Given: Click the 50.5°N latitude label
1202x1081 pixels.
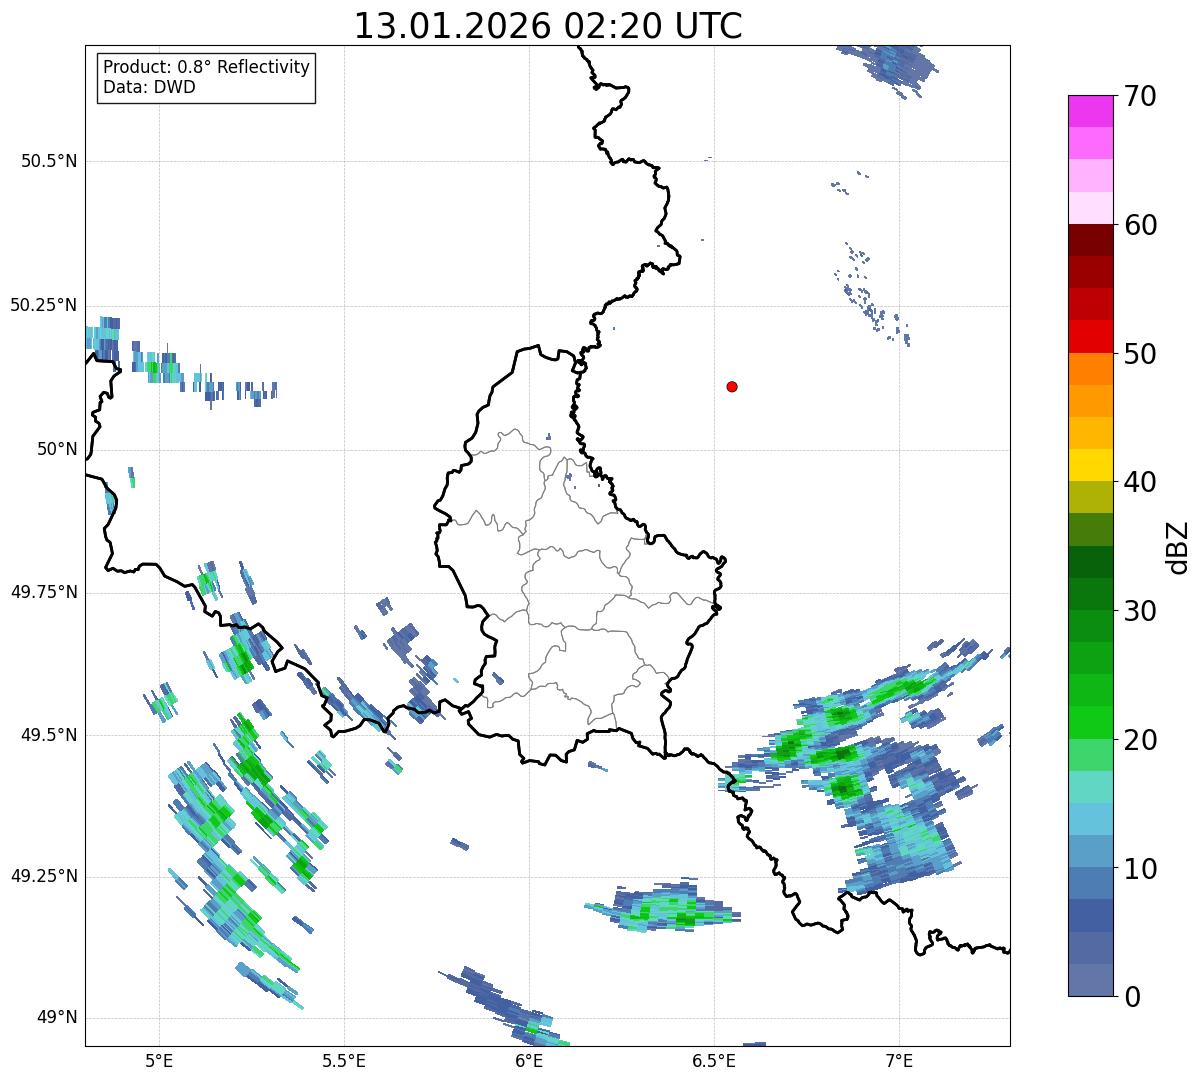Looking at the screenshot, I should point(48,161).
